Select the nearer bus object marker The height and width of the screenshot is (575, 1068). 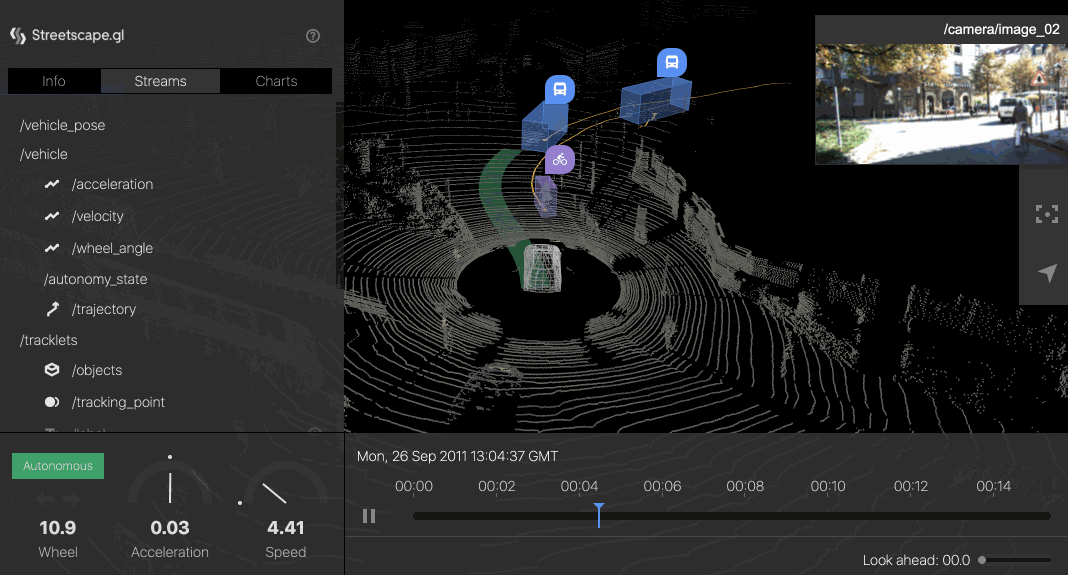(x=559, y=89)
